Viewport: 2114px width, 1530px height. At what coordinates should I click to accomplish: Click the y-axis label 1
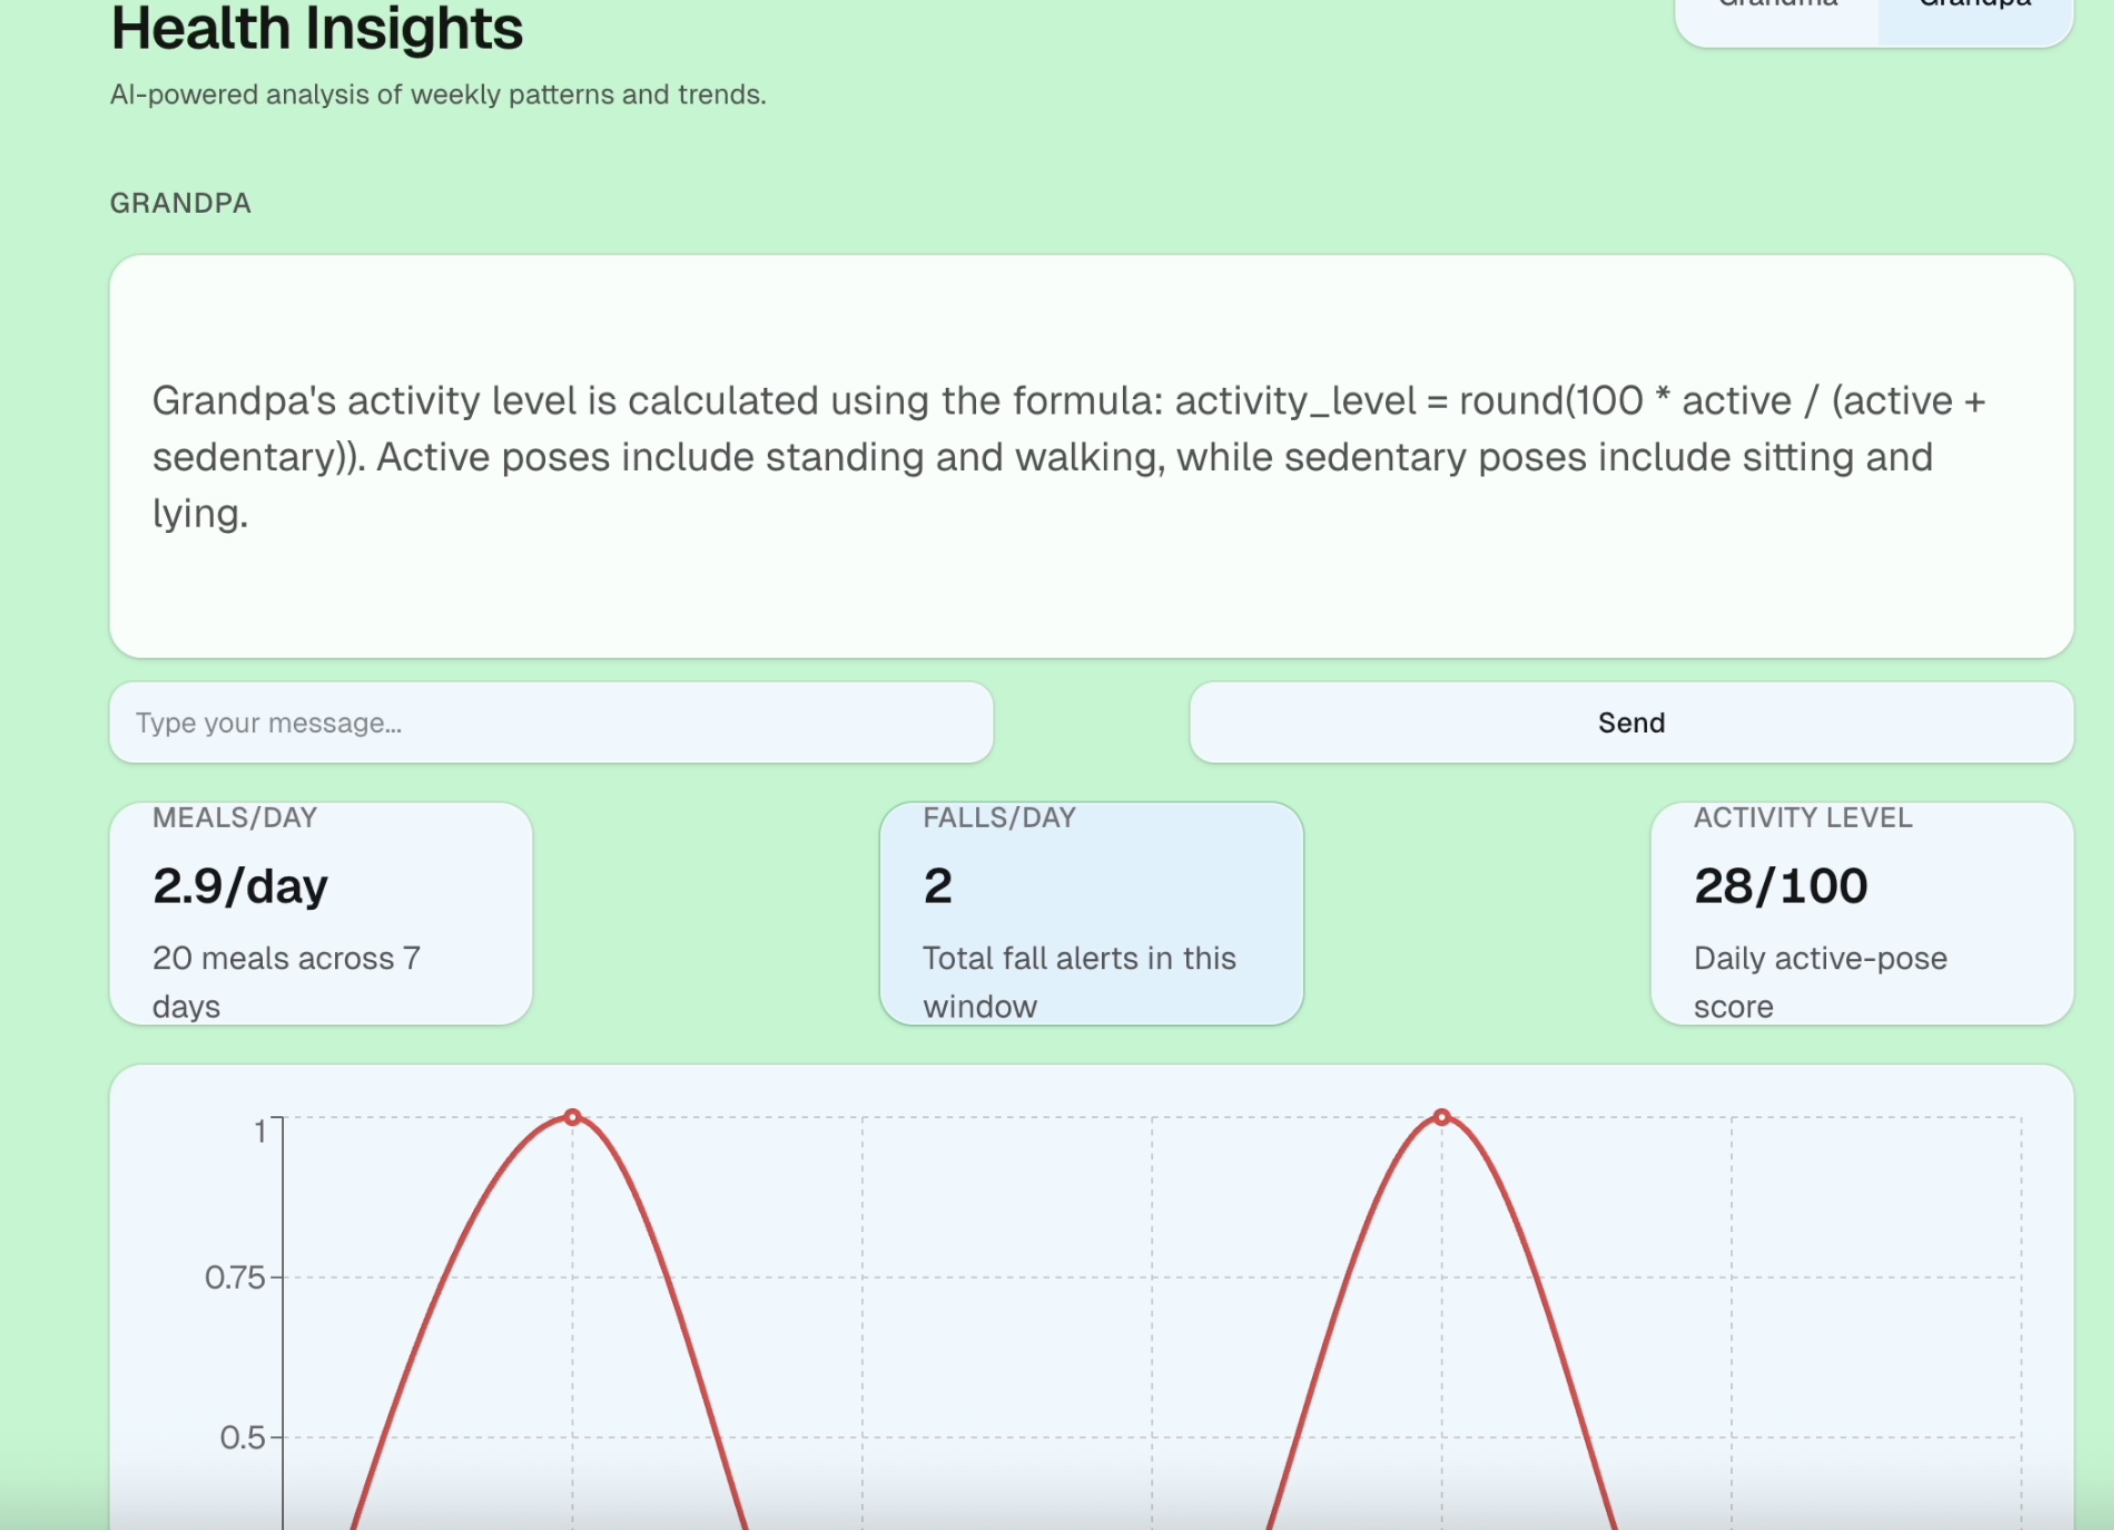point(260,1131)
